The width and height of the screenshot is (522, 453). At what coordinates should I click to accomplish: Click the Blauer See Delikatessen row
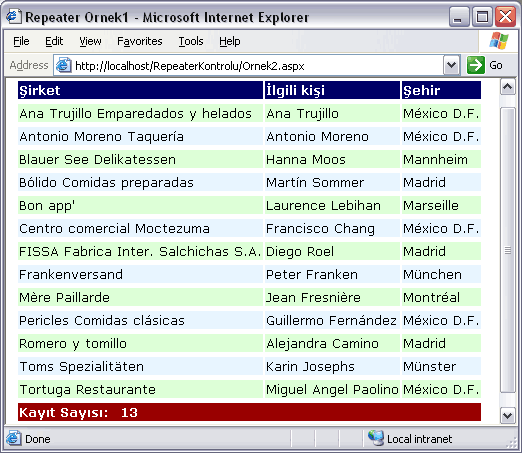pyautogui.click(x=249, y=159)
